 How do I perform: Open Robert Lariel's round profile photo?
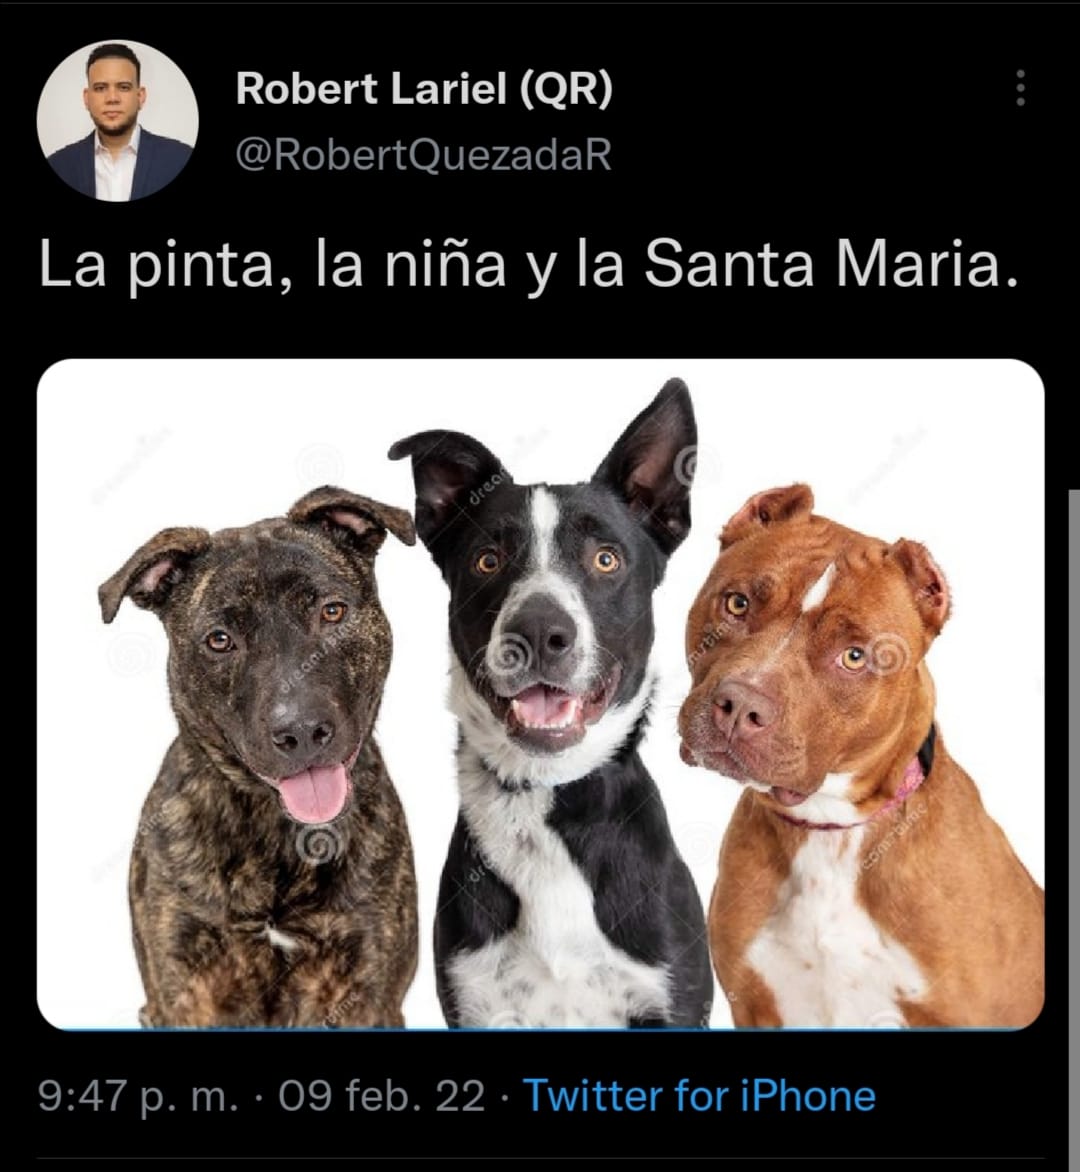[x=117, y=120]
